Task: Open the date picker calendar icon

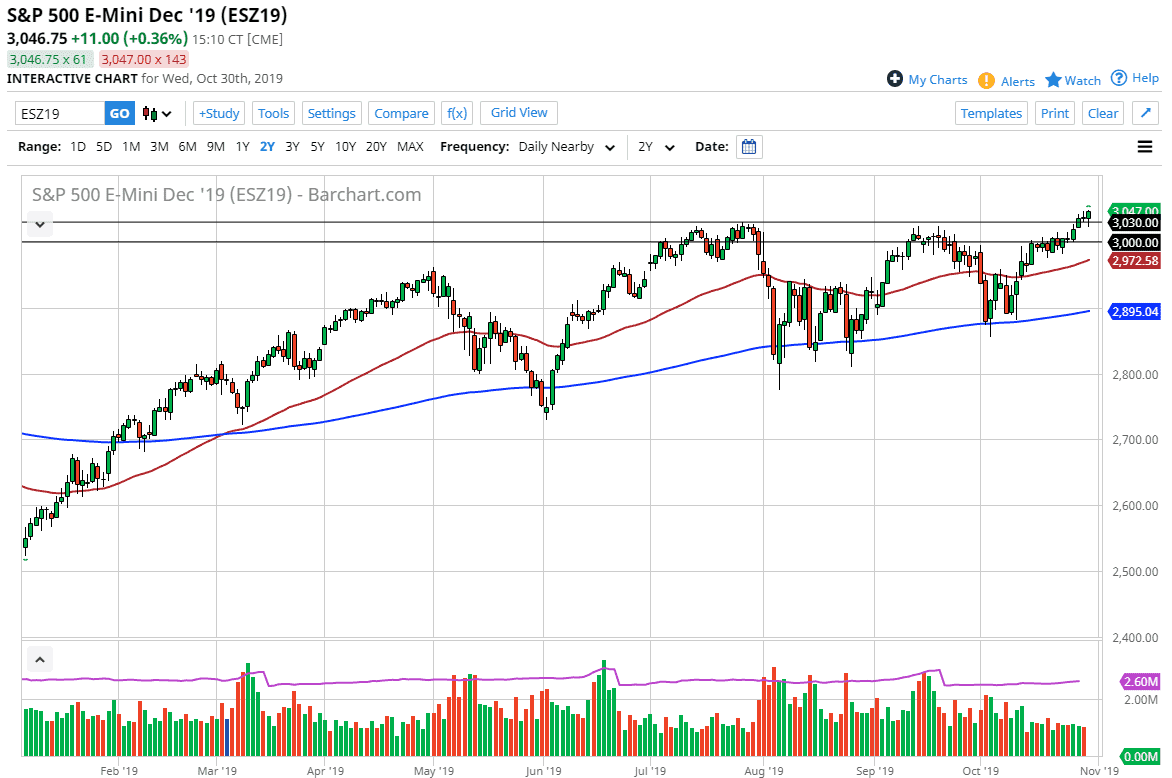Action: (749, 146)
